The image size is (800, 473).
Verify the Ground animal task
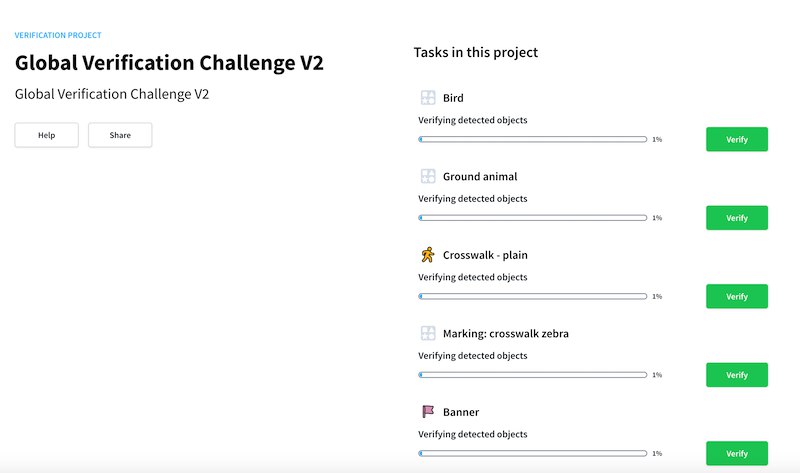(737, 218)
